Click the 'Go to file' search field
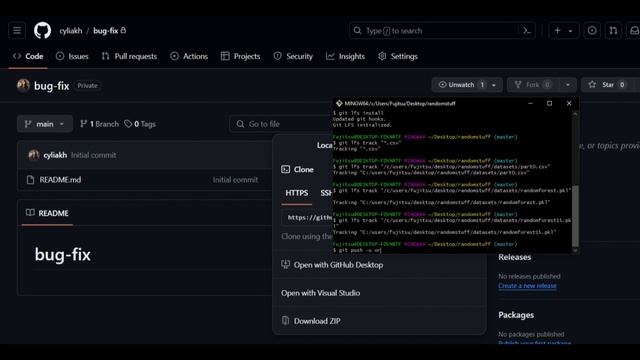Screen dimensions: 640x360 (281, 124)
